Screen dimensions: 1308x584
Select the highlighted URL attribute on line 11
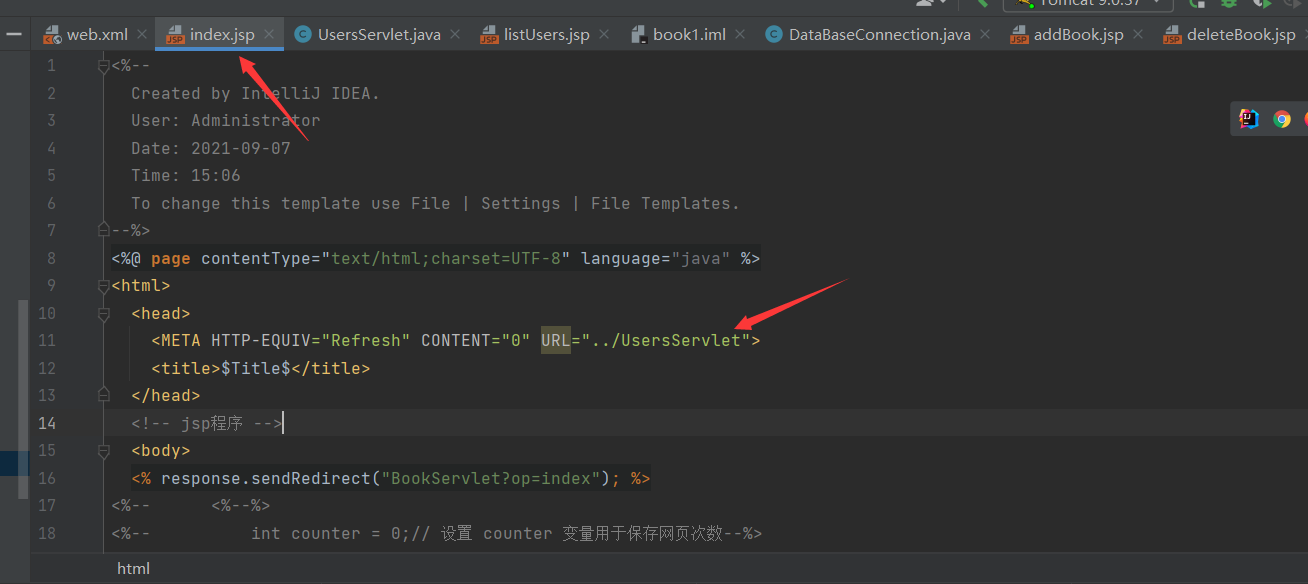(x=555, y=340)
